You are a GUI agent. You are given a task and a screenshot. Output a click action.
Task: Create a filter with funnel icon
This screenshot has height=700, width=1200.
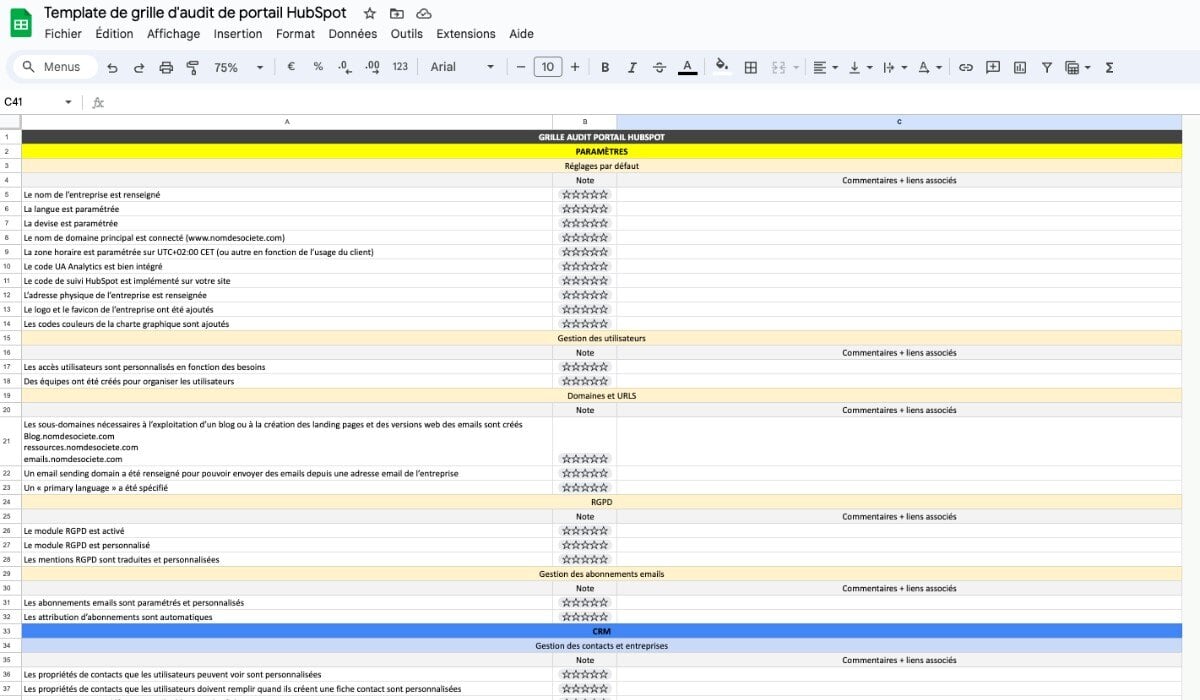[x=1047, y=67]
